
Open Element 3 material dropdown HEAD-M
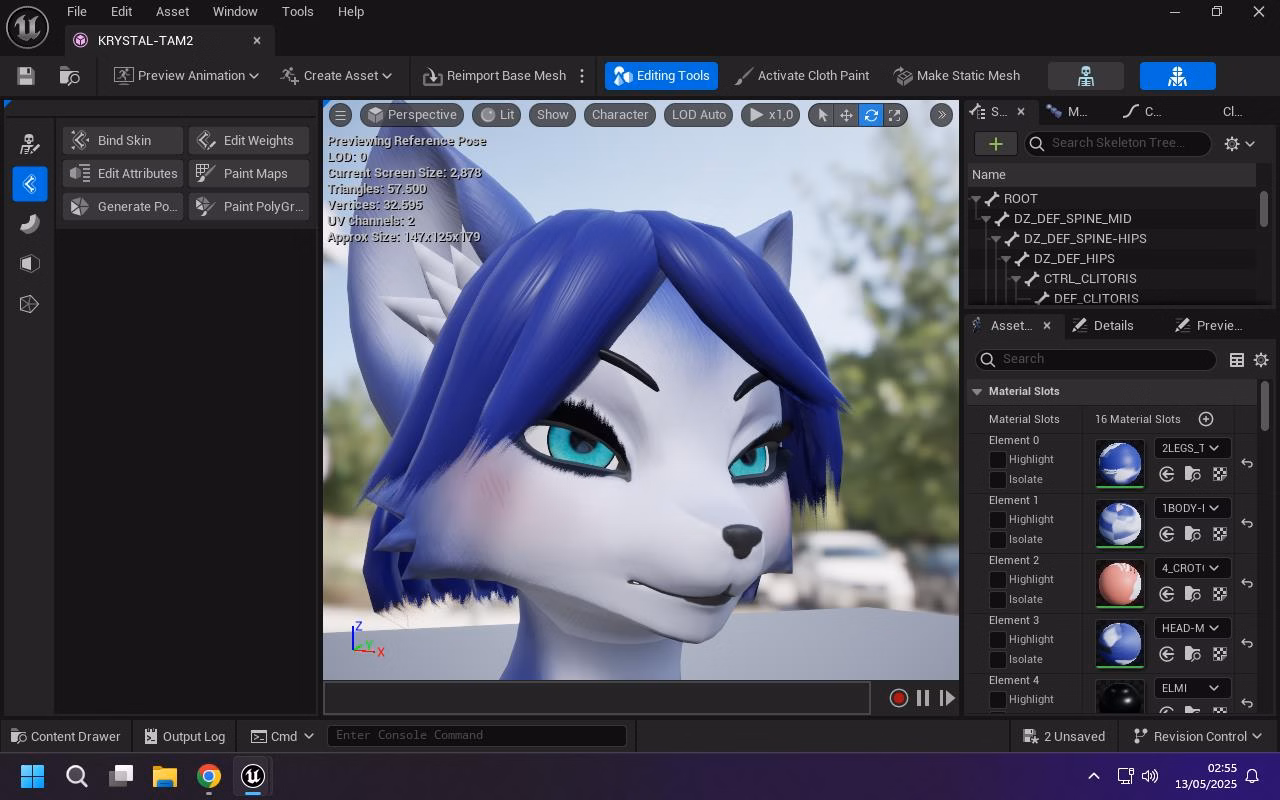tap(1192, 628)
